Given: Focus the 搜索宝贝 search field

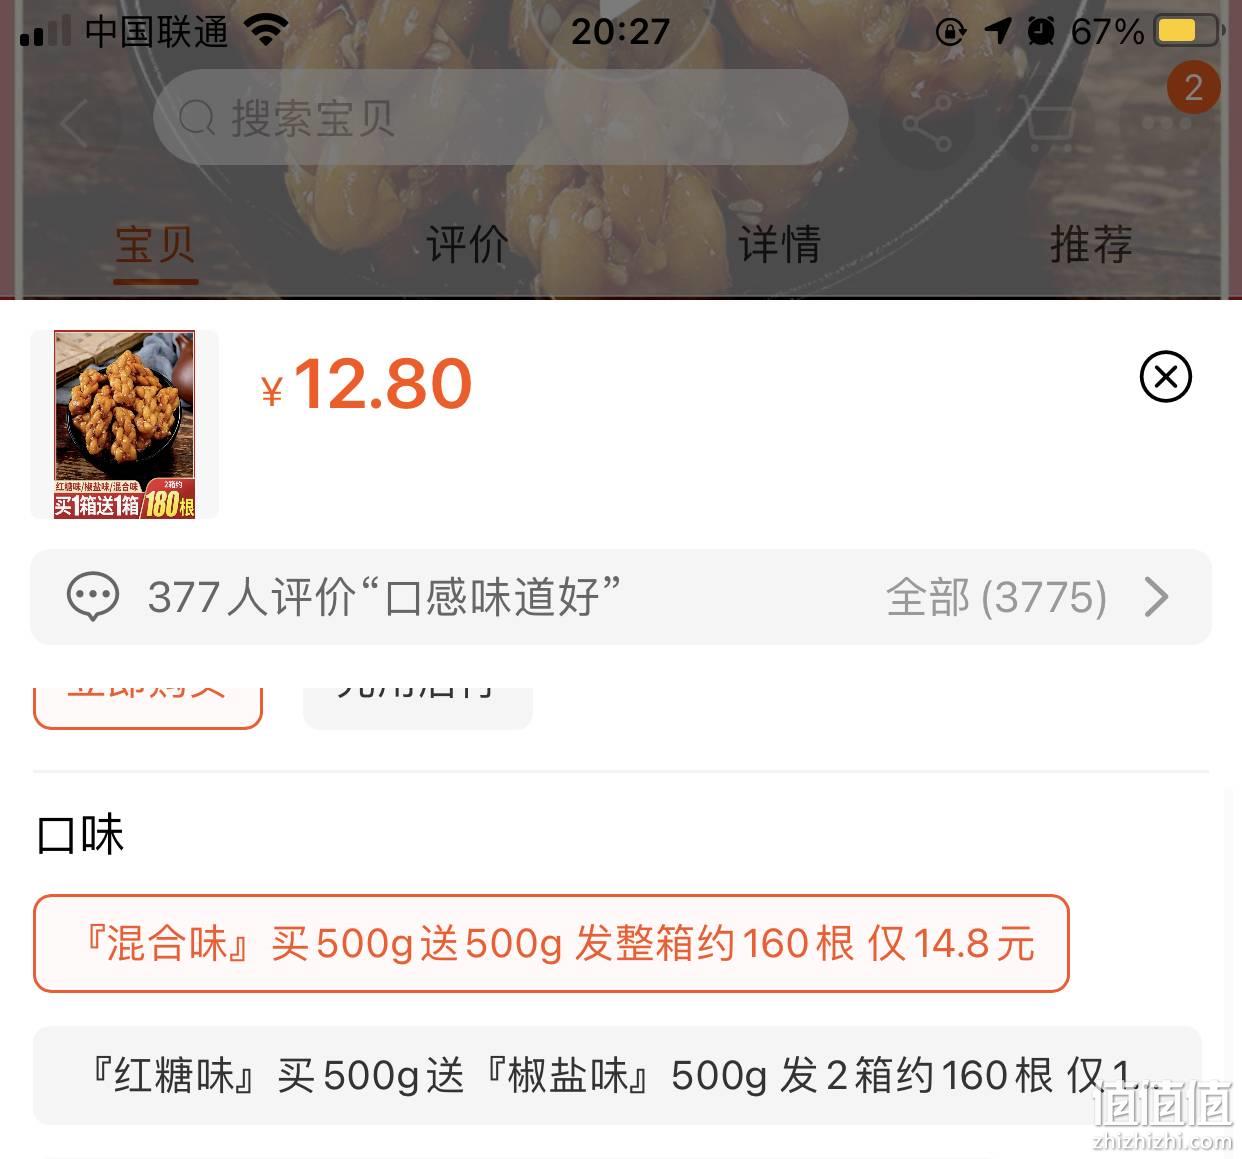Looking at the screenshot, I should click(500, 117).
